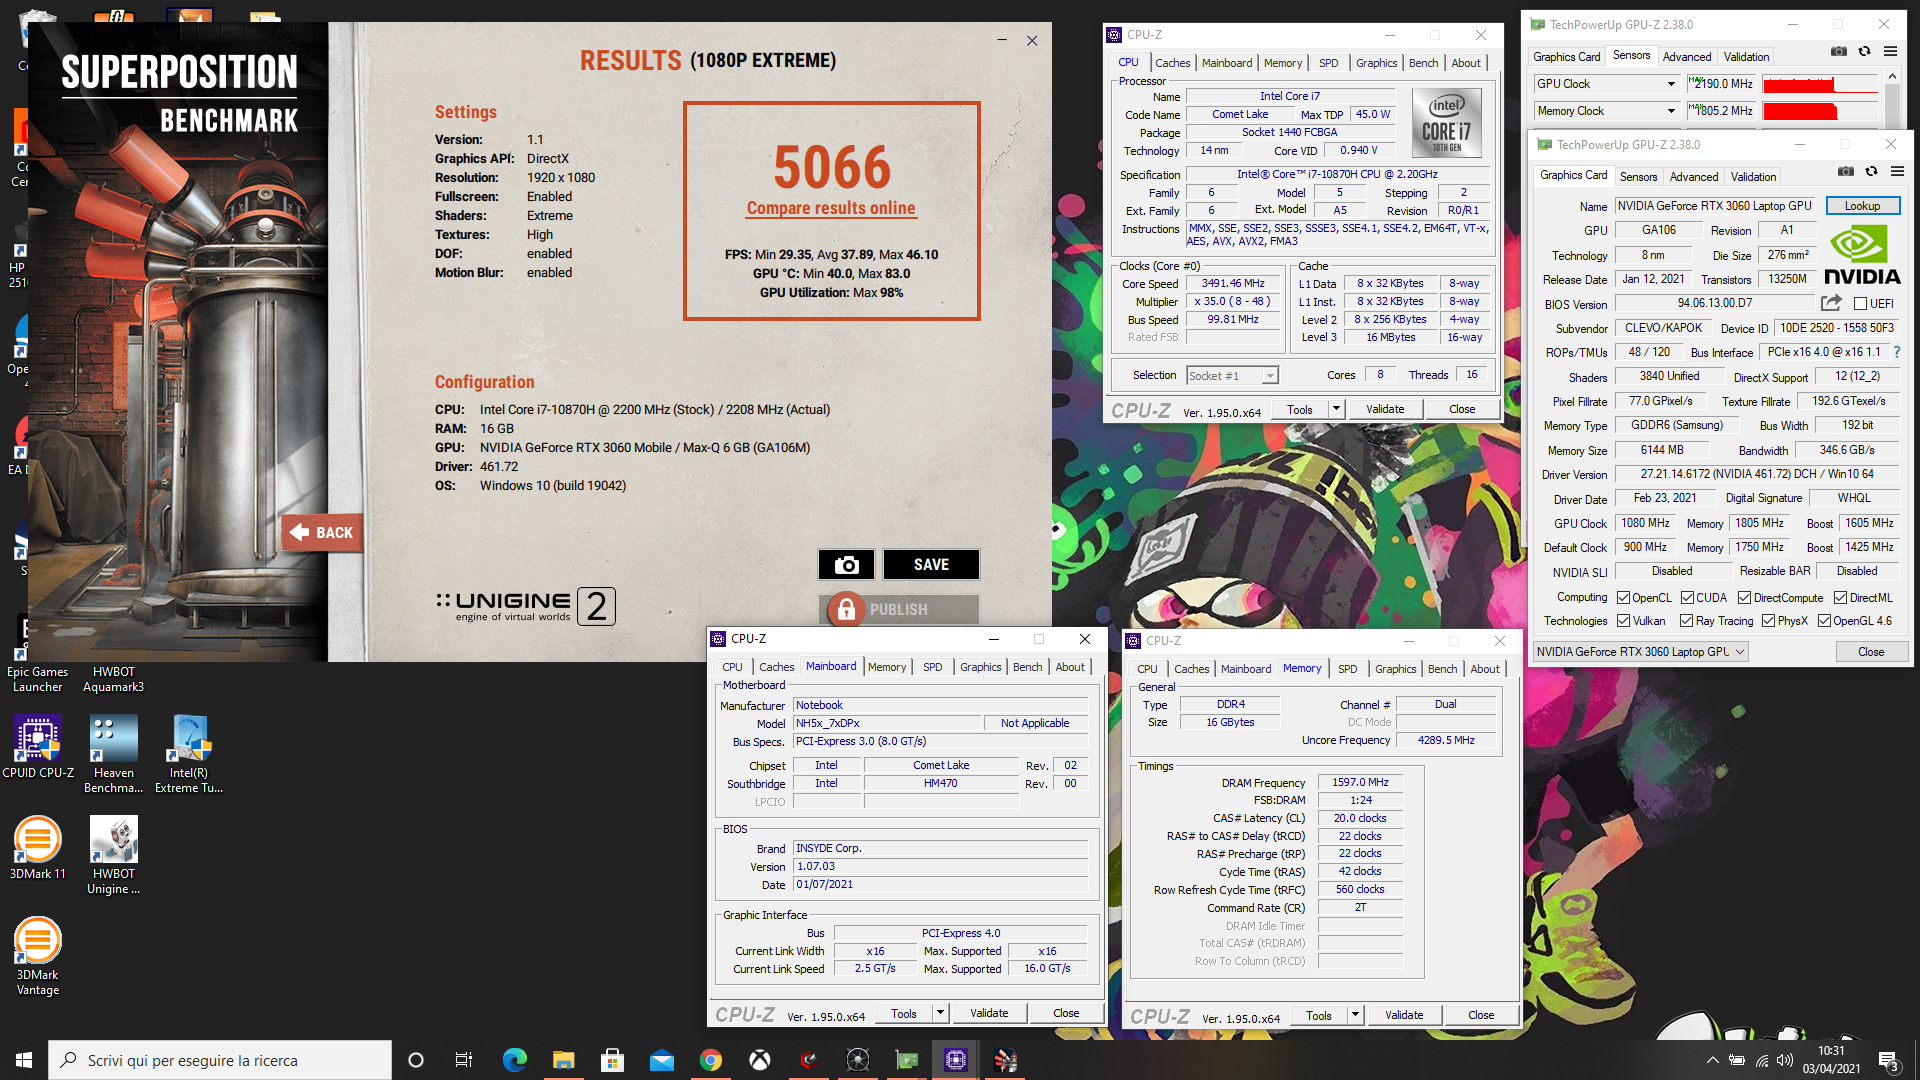Click the NVIDIA logo in GPU-Z
This screenshot has width=1920, height=1080.
coord(1861,255)
